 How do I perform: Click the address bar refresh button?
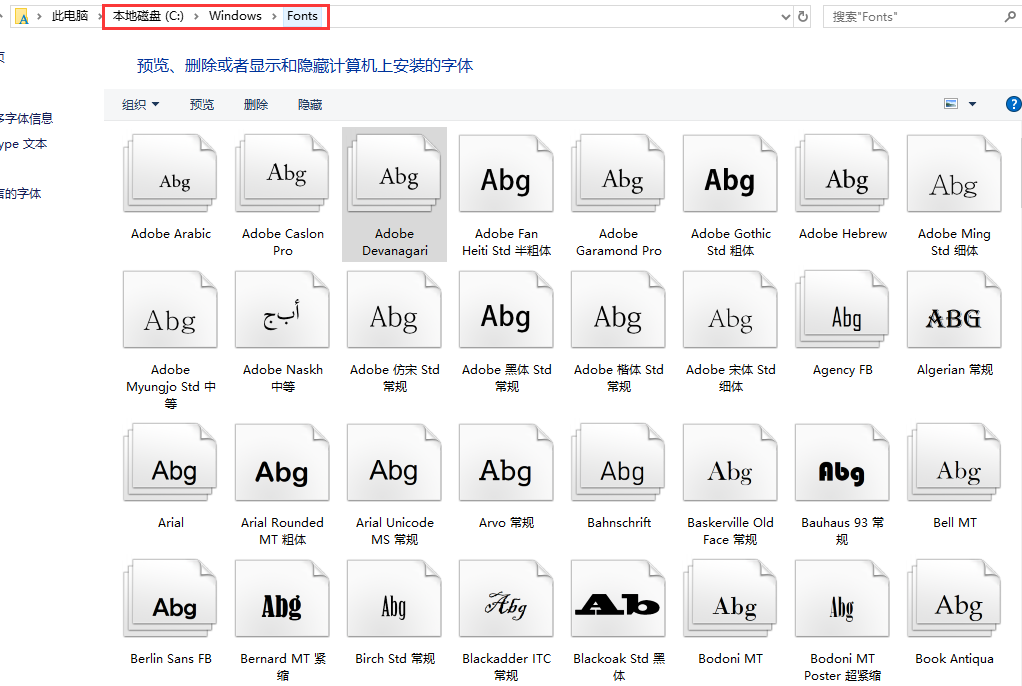803,16
